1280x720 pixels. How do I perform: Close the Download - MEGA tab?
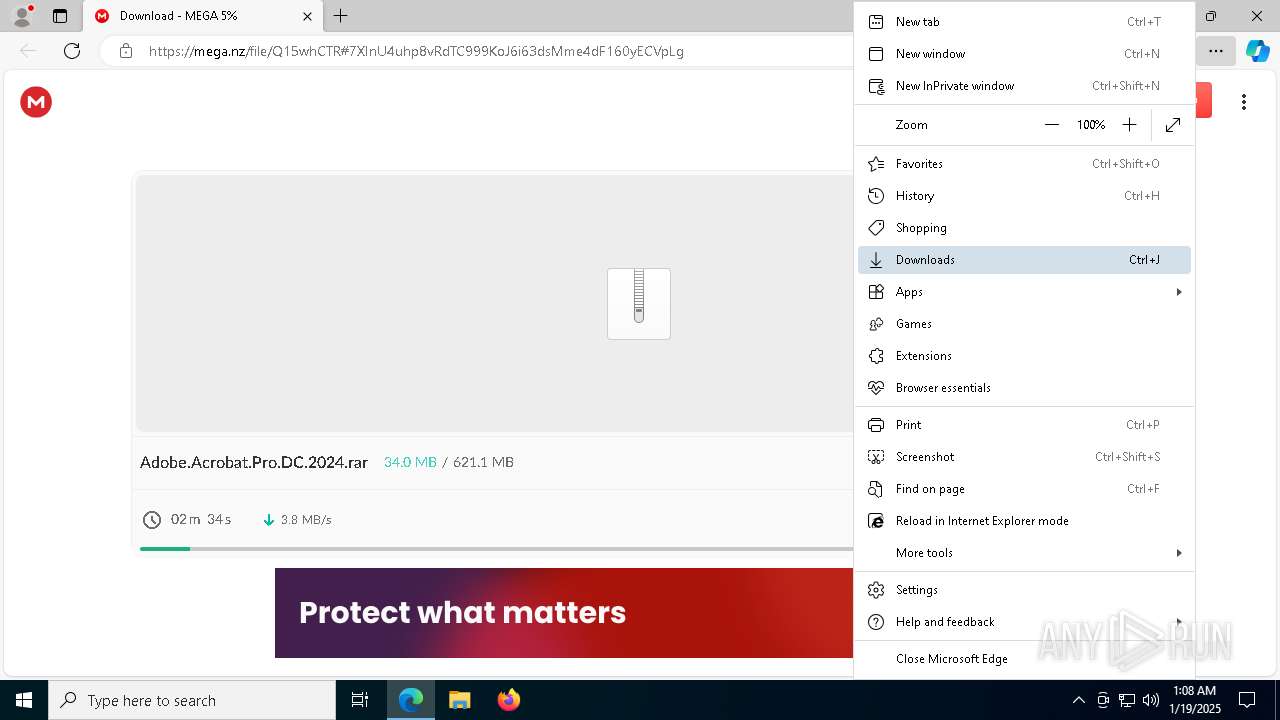click(x=307, y=16)
